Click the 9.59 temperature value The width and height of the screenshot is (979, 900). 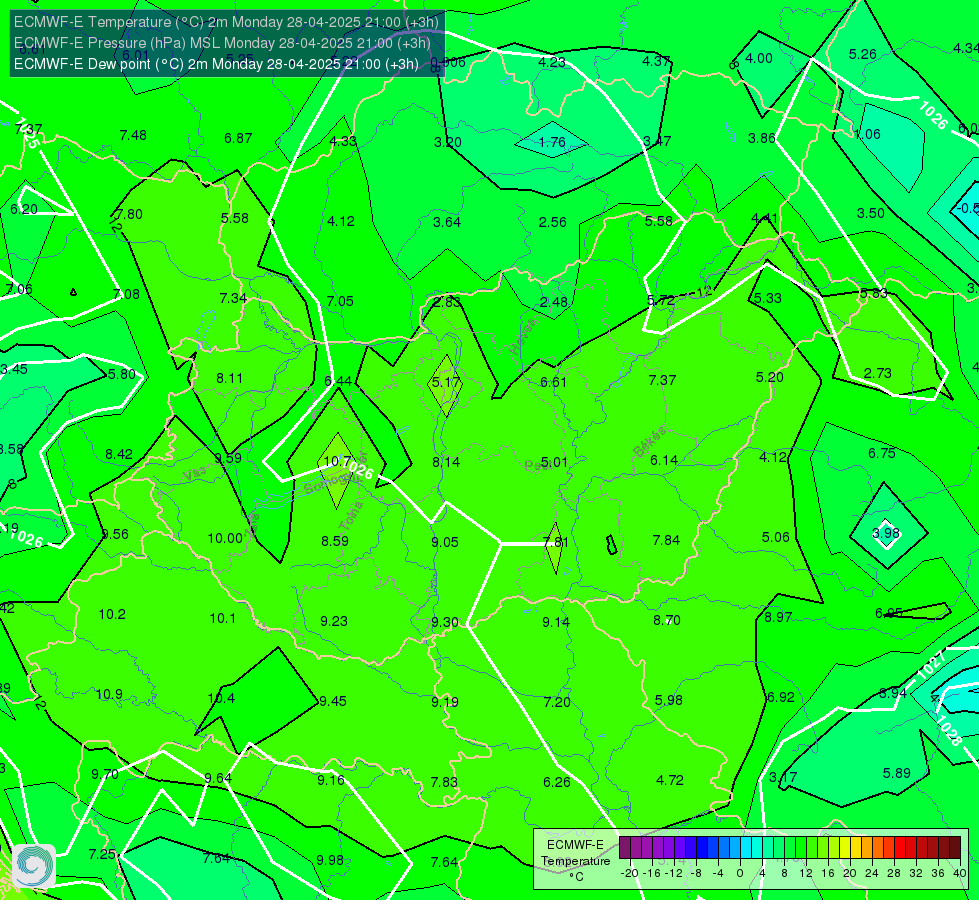[228, 458]
